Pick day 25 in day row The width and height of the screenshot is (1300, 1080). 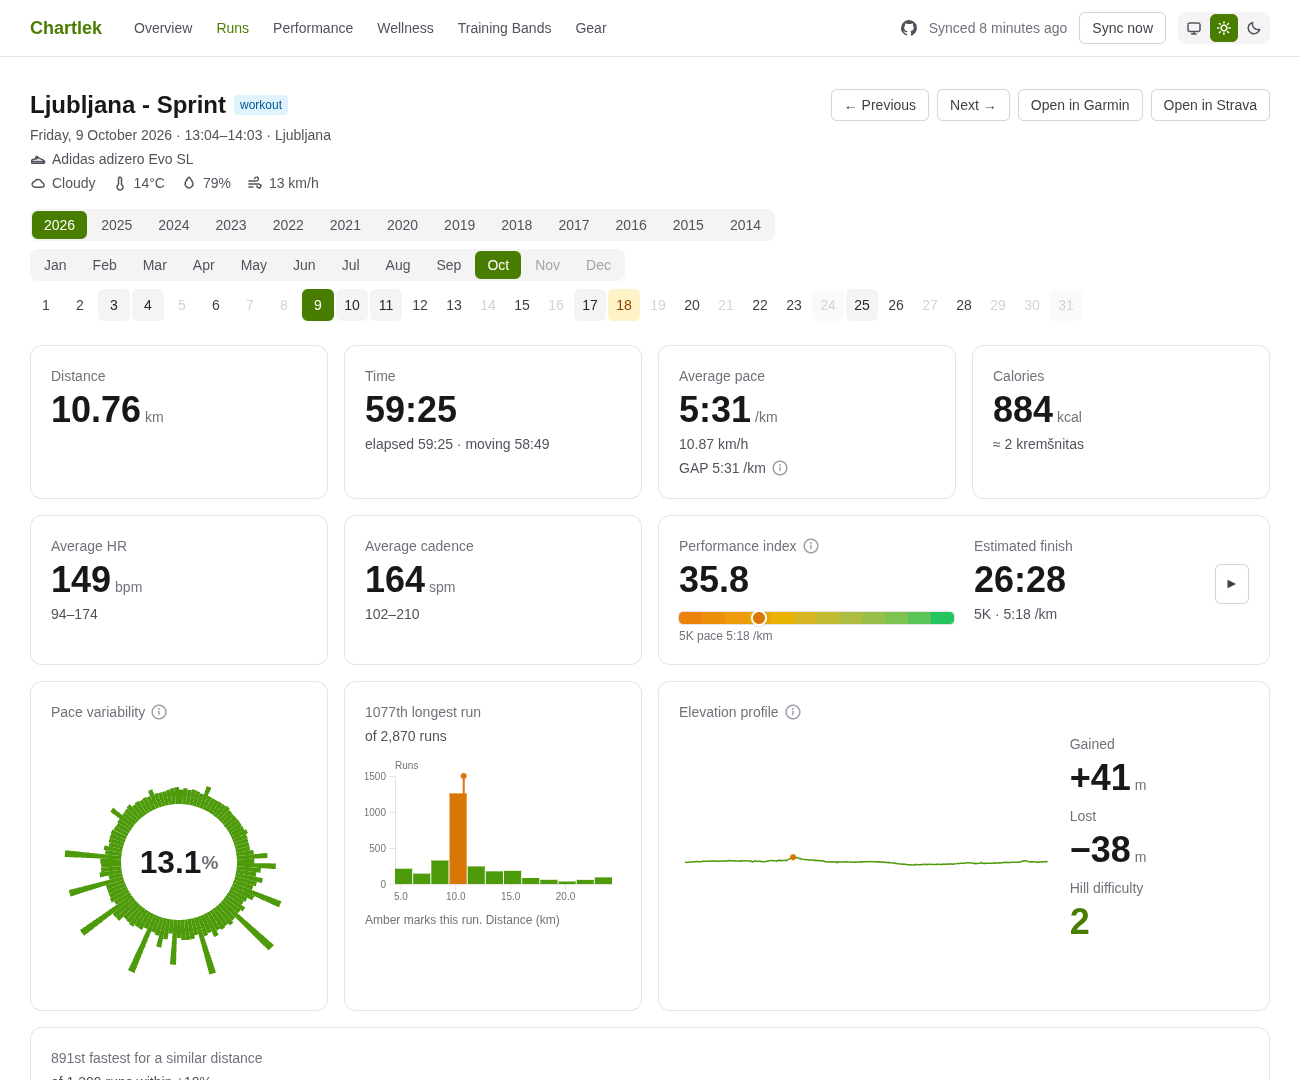(862, 305)
